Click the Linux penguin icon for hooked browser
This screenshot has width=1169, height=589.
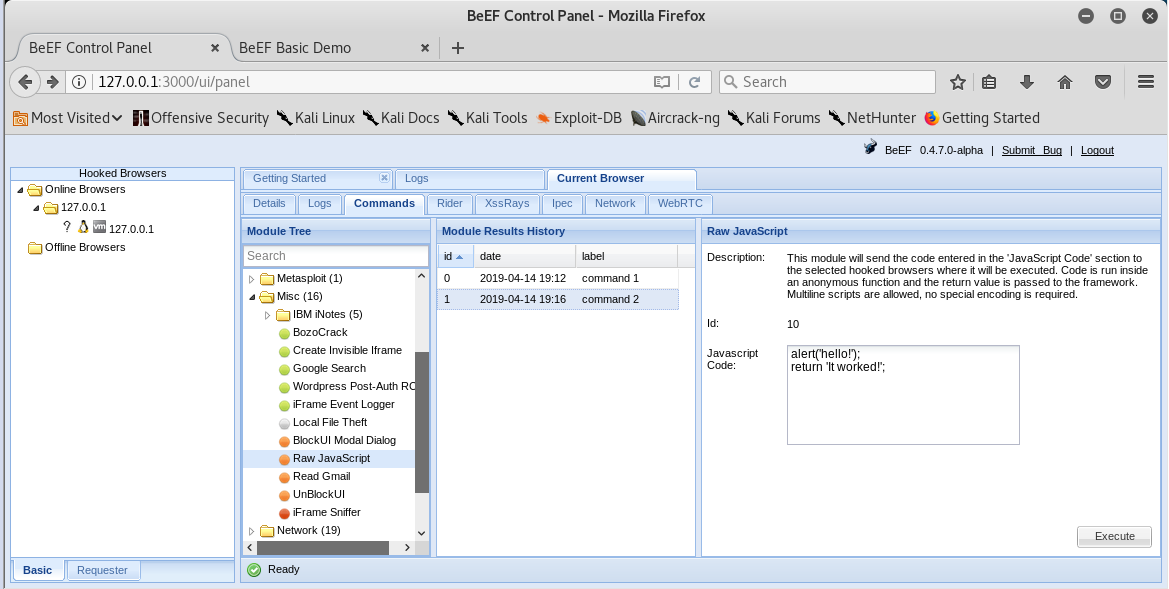pos(84,227)
